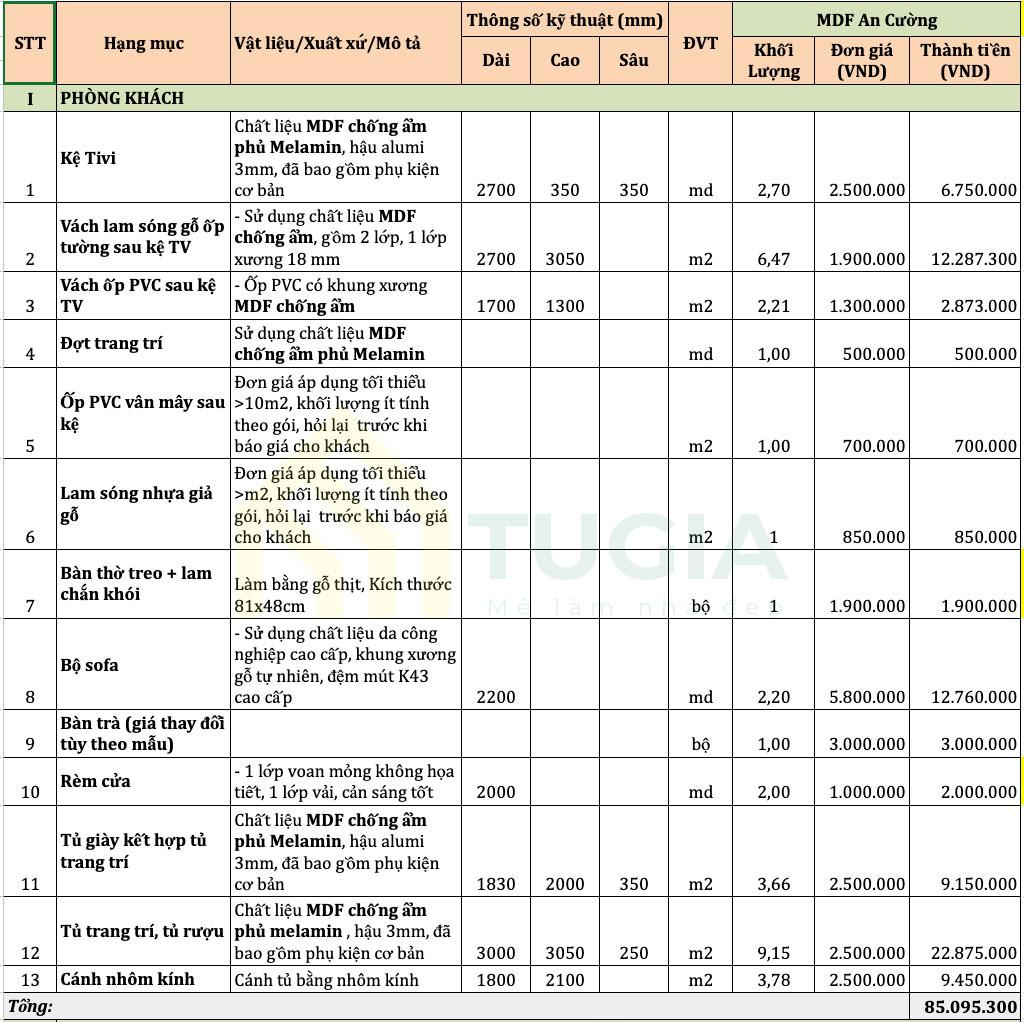The image size is (1024, 1022).
Task: Click the Rèm cửa item cell
Action: (x=143, y=781)
